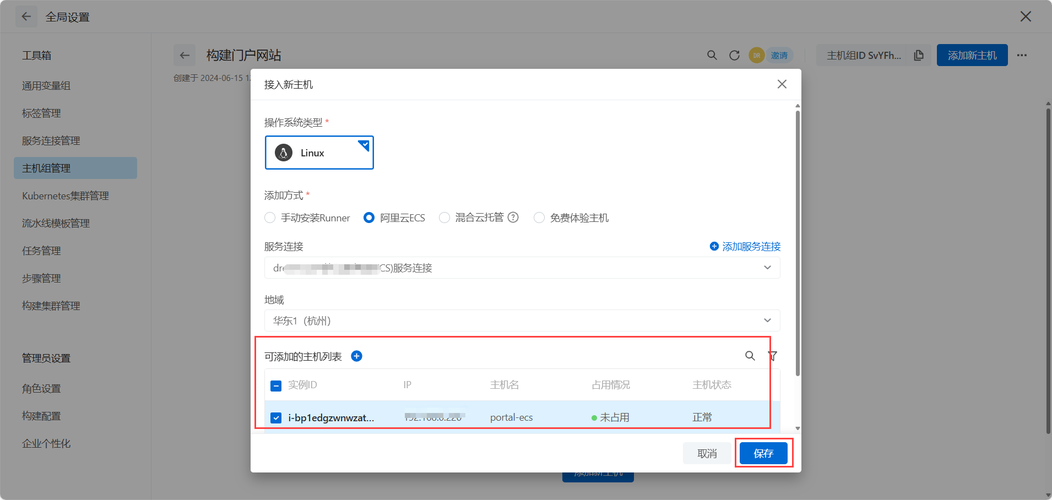Open 服务连接管理 in sidebar
Viewport: 1052px width, 500px height.
point(51,140)
